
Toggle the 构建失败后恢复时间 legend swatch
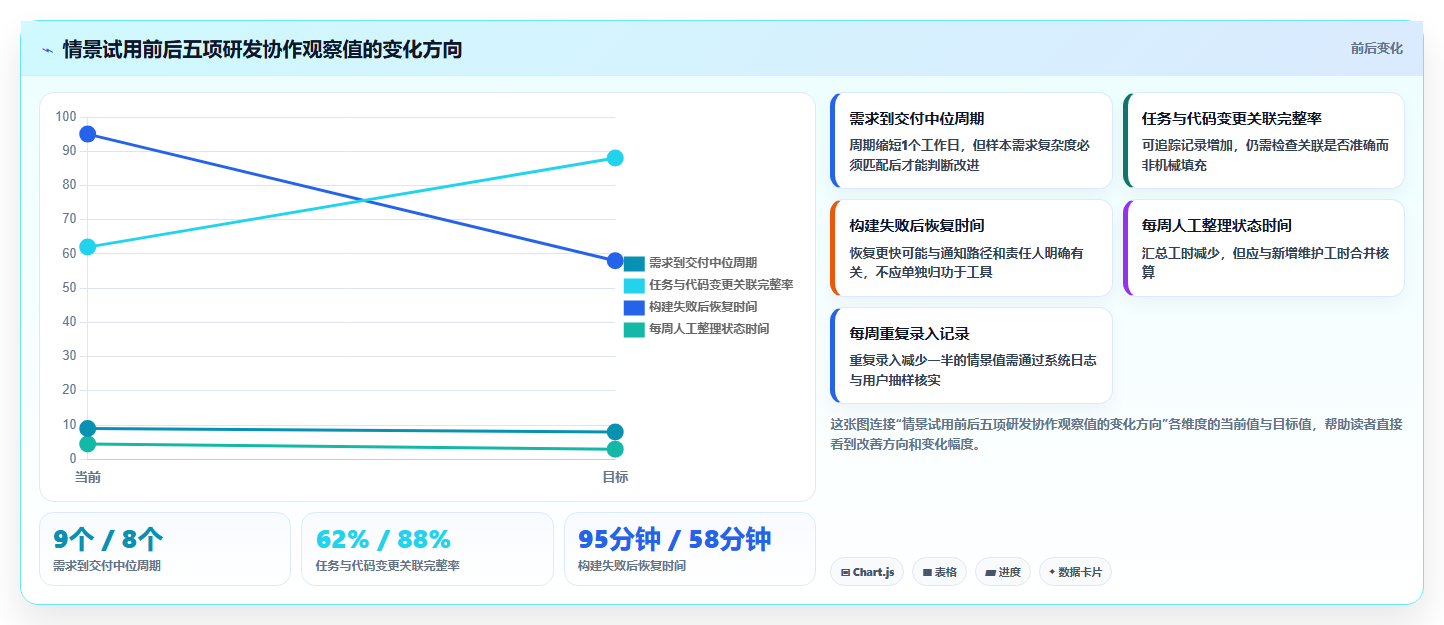click(x=634, y=307)
